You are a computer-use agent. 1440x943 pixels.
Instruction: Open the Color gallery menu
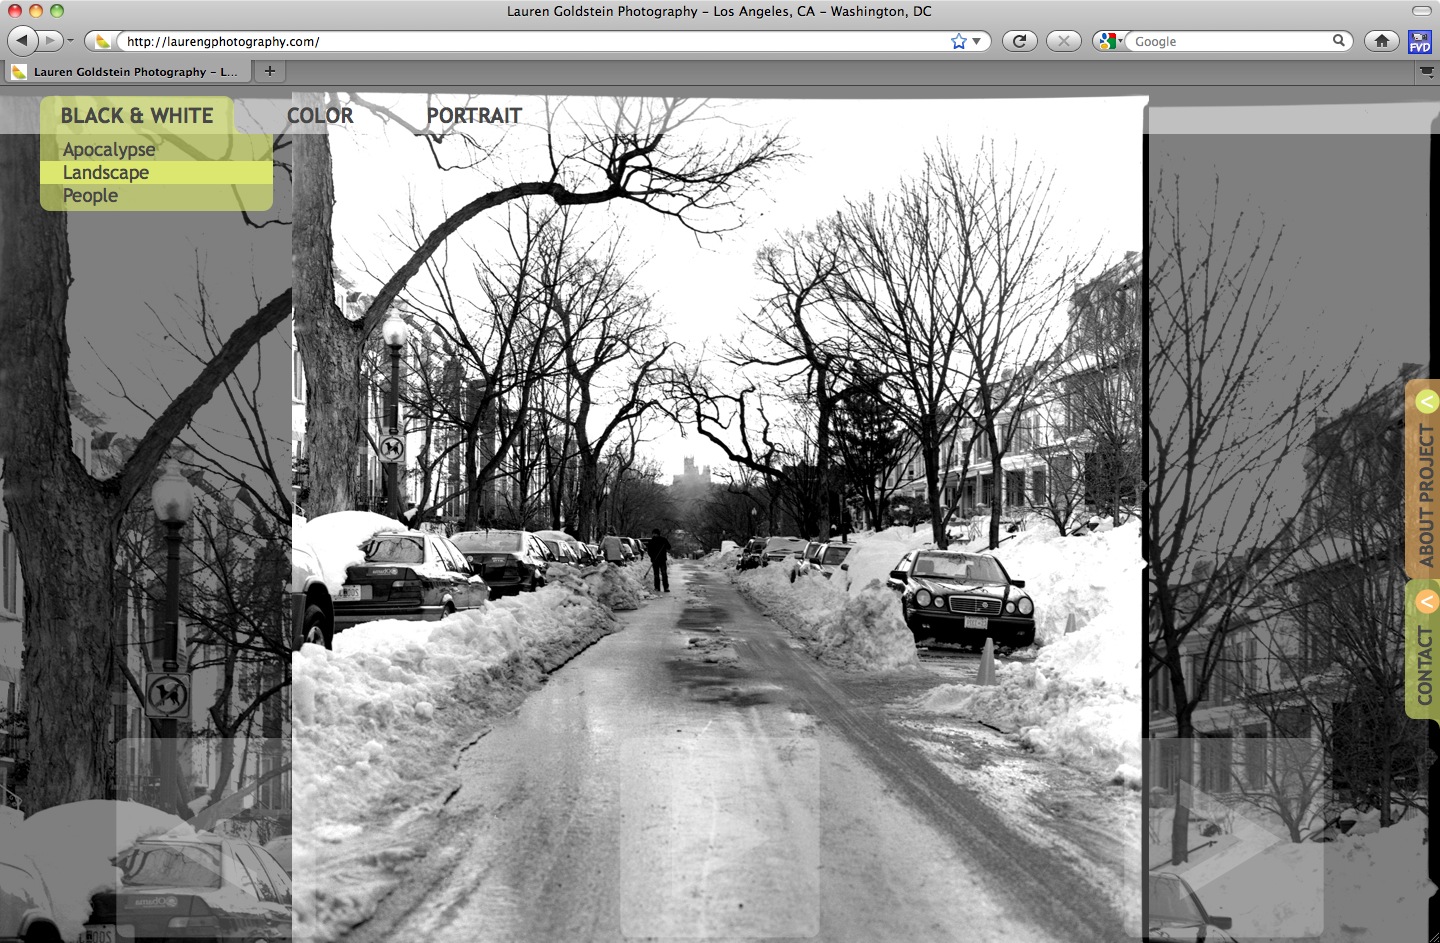click(x=320, y=116)
